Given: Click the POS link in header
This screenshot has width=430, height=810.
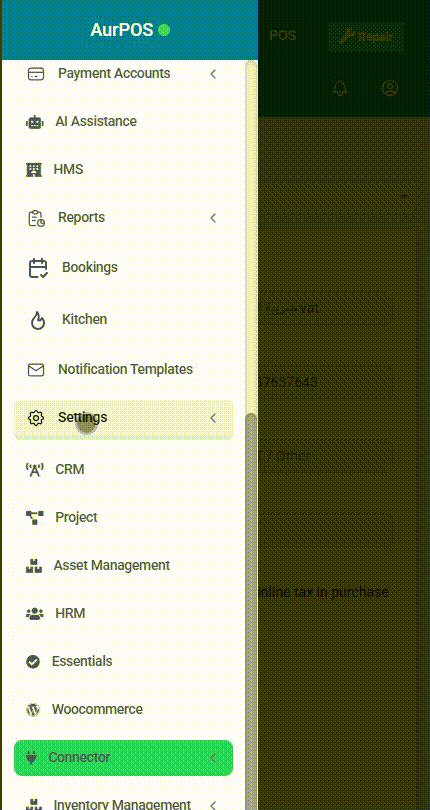Looking at the screenshot, I should (283, 36).
